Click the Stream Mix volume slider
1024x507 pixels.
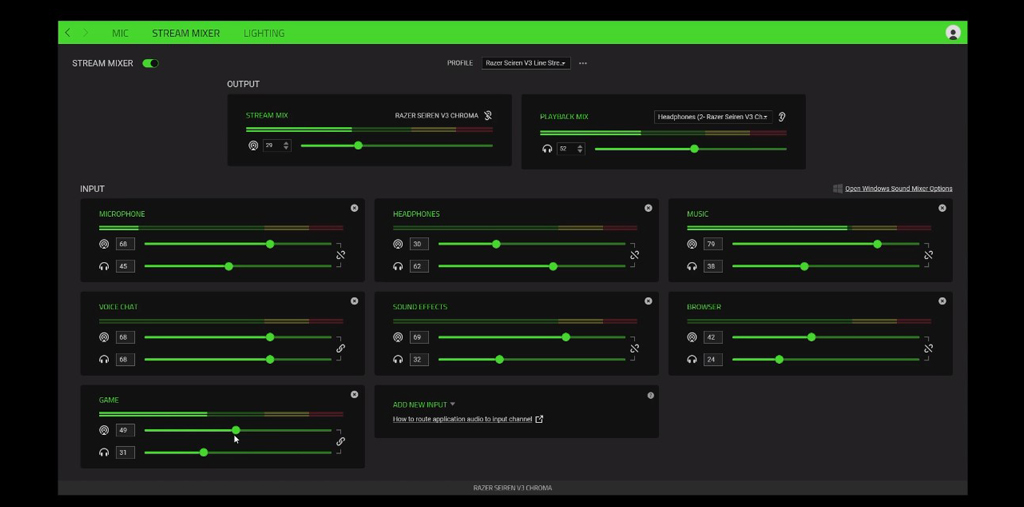point(396,146)
